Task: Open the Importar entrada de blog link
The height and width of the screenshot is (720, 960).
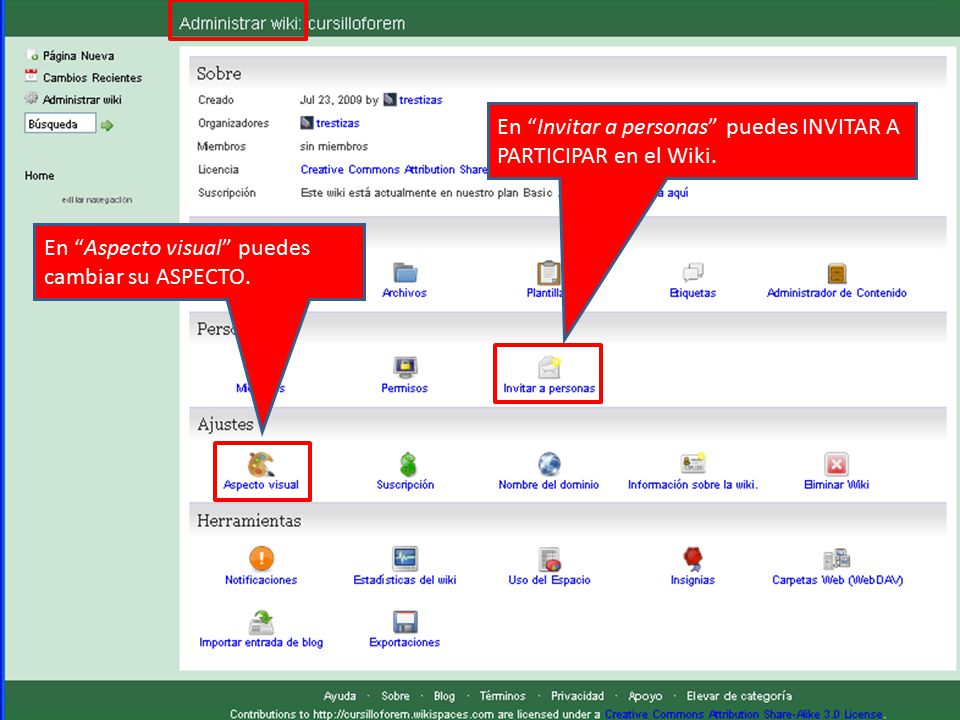Action: pyautogui.click(x=261, y=642)
